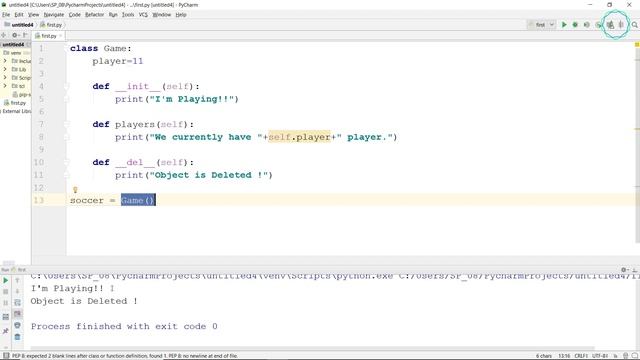640x360 pixels.
Task: Expand the Include folder in project tree
Action: [5, 61]
